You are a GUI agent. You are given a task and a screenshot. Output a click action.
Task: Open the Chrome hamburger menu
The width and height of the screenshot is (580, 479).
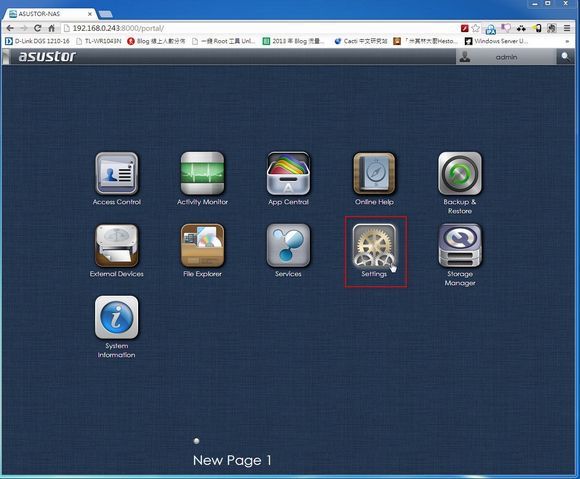click(x=567, y=28)
